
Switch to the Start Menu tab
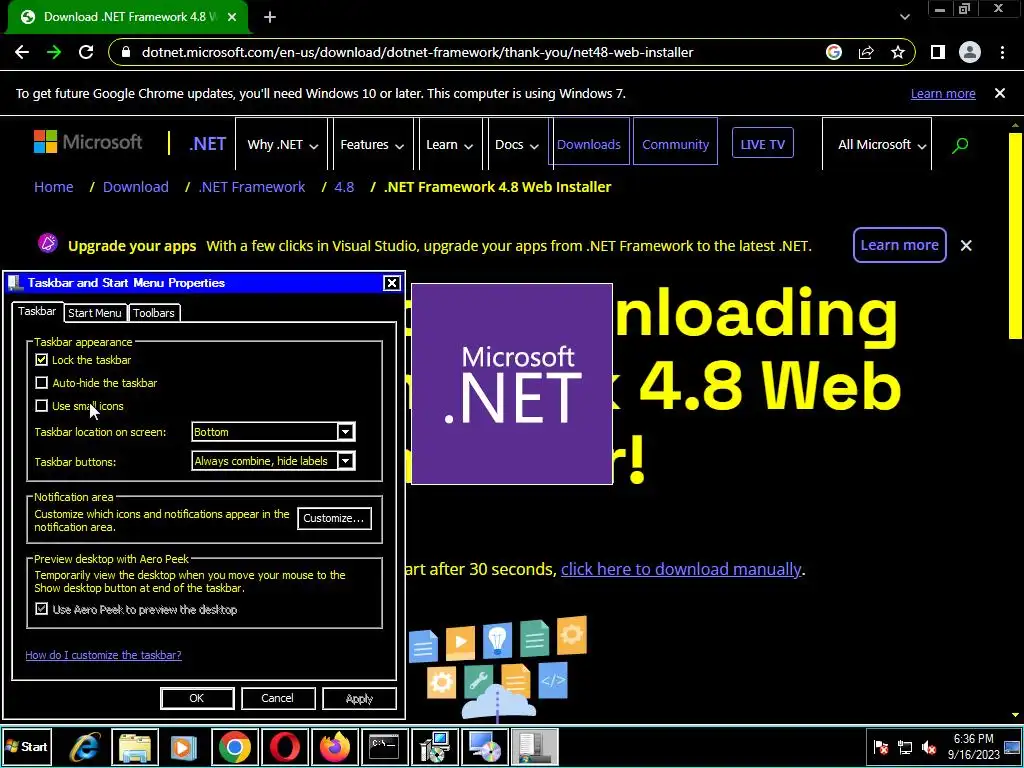95,313
